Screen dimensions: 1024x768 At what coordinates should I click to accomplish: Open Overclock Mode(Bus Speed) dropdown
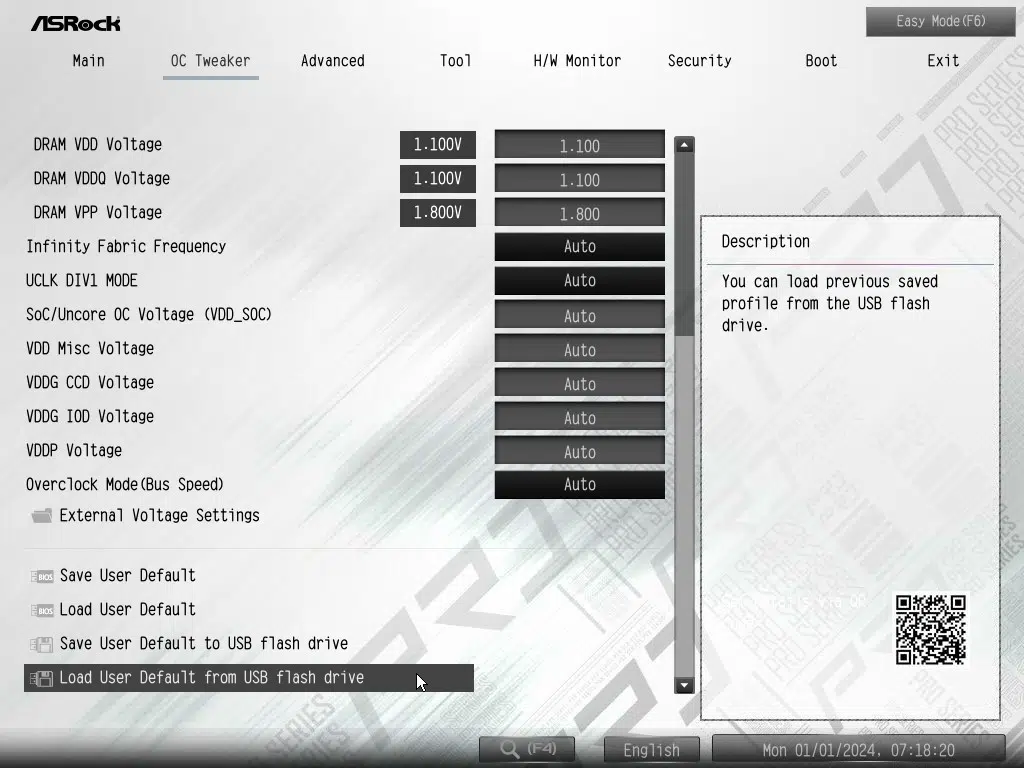click(x=579, y=485)
